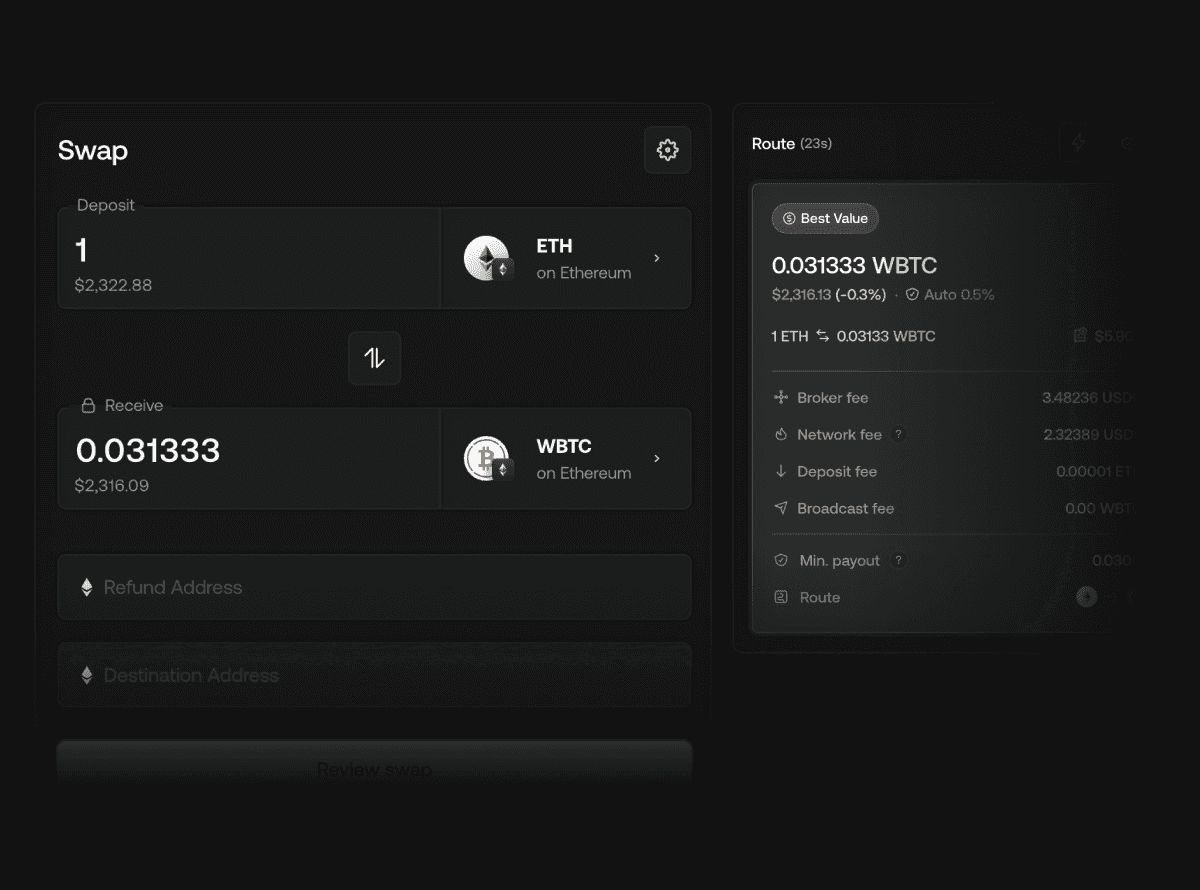Click the chevron next to WBTC
The height and width of the screenshot is (890, 1200).
[x=657, y=458]
